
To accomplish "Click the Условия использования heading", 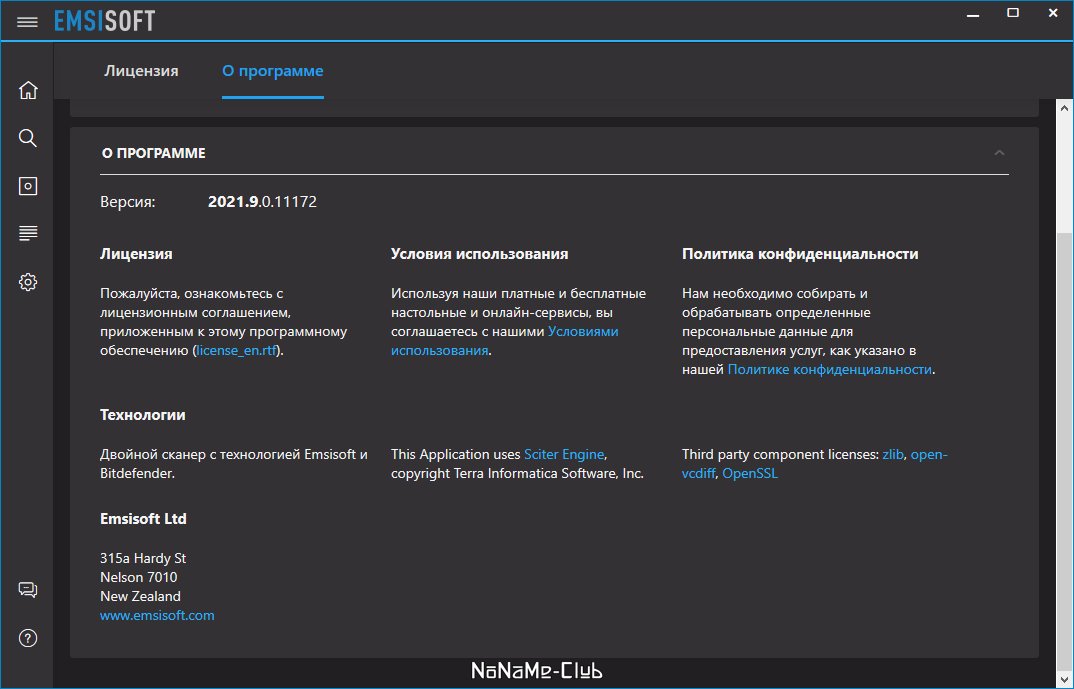I will 479,253.
